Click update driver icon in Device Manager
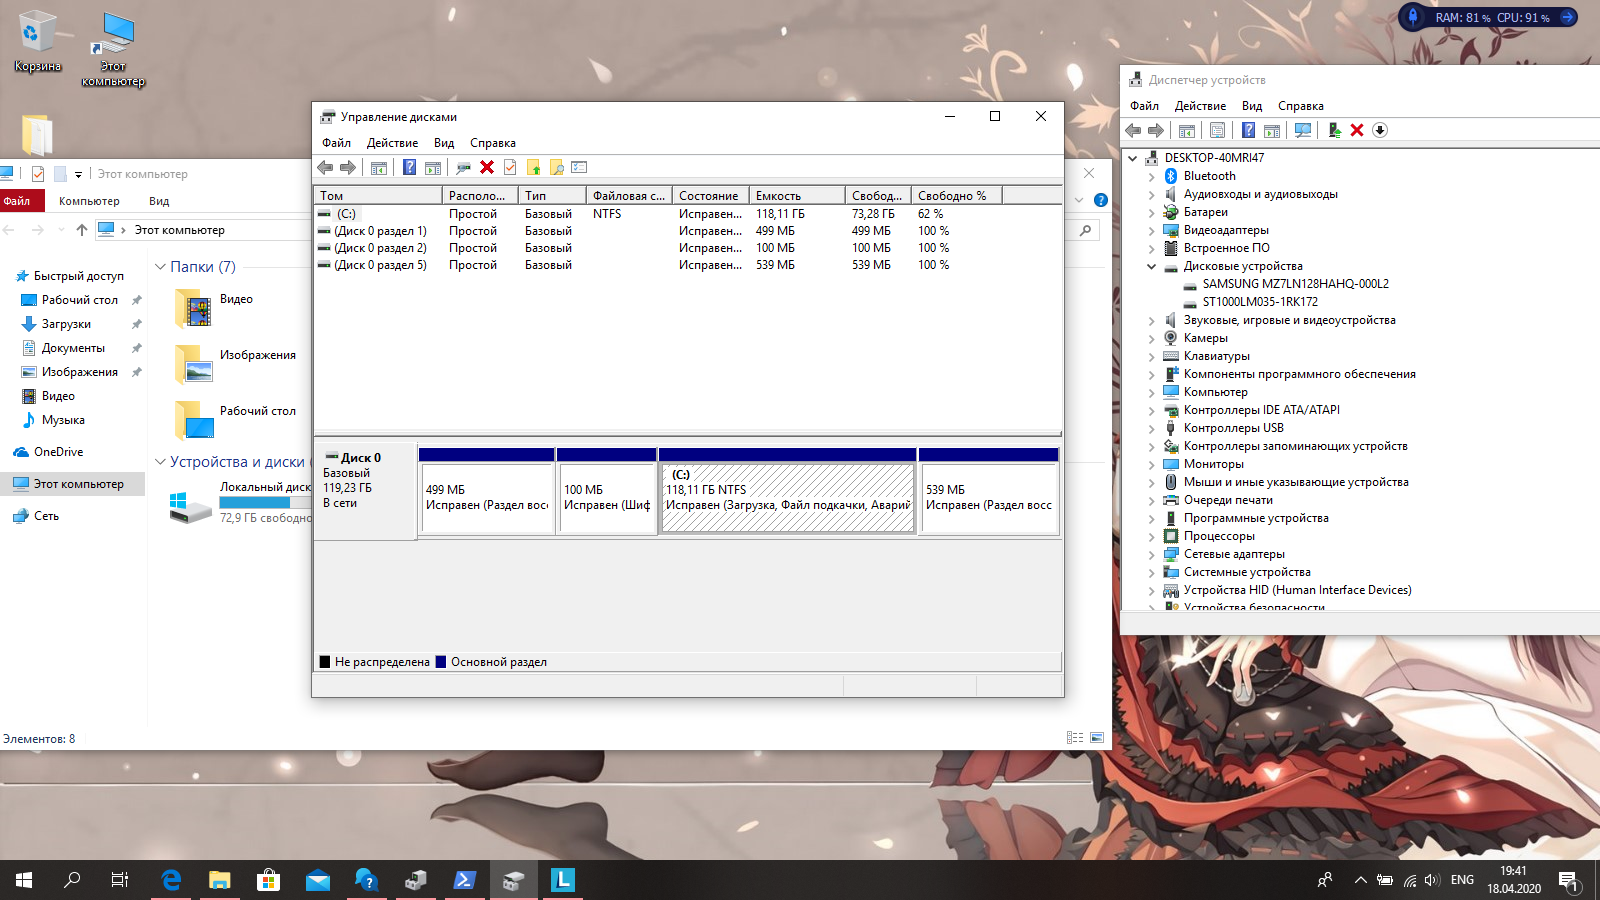The height and width of the screenshot is (900, 1600). coord(1334,130)
